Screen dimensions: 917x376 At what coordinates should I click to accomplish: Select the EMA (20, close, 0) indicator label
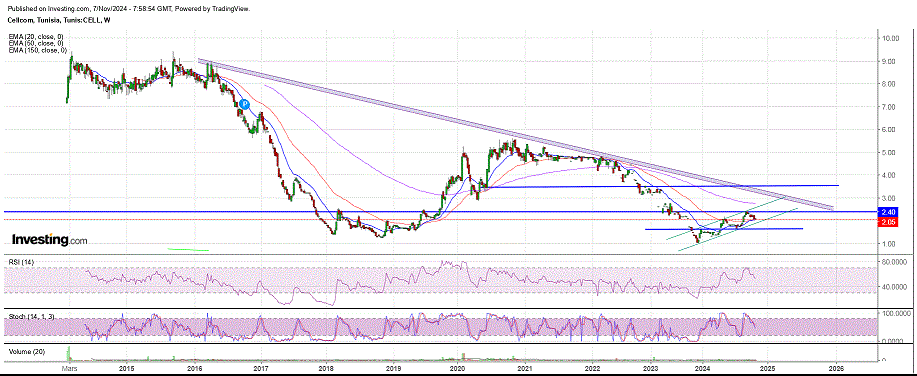(36, 37)
